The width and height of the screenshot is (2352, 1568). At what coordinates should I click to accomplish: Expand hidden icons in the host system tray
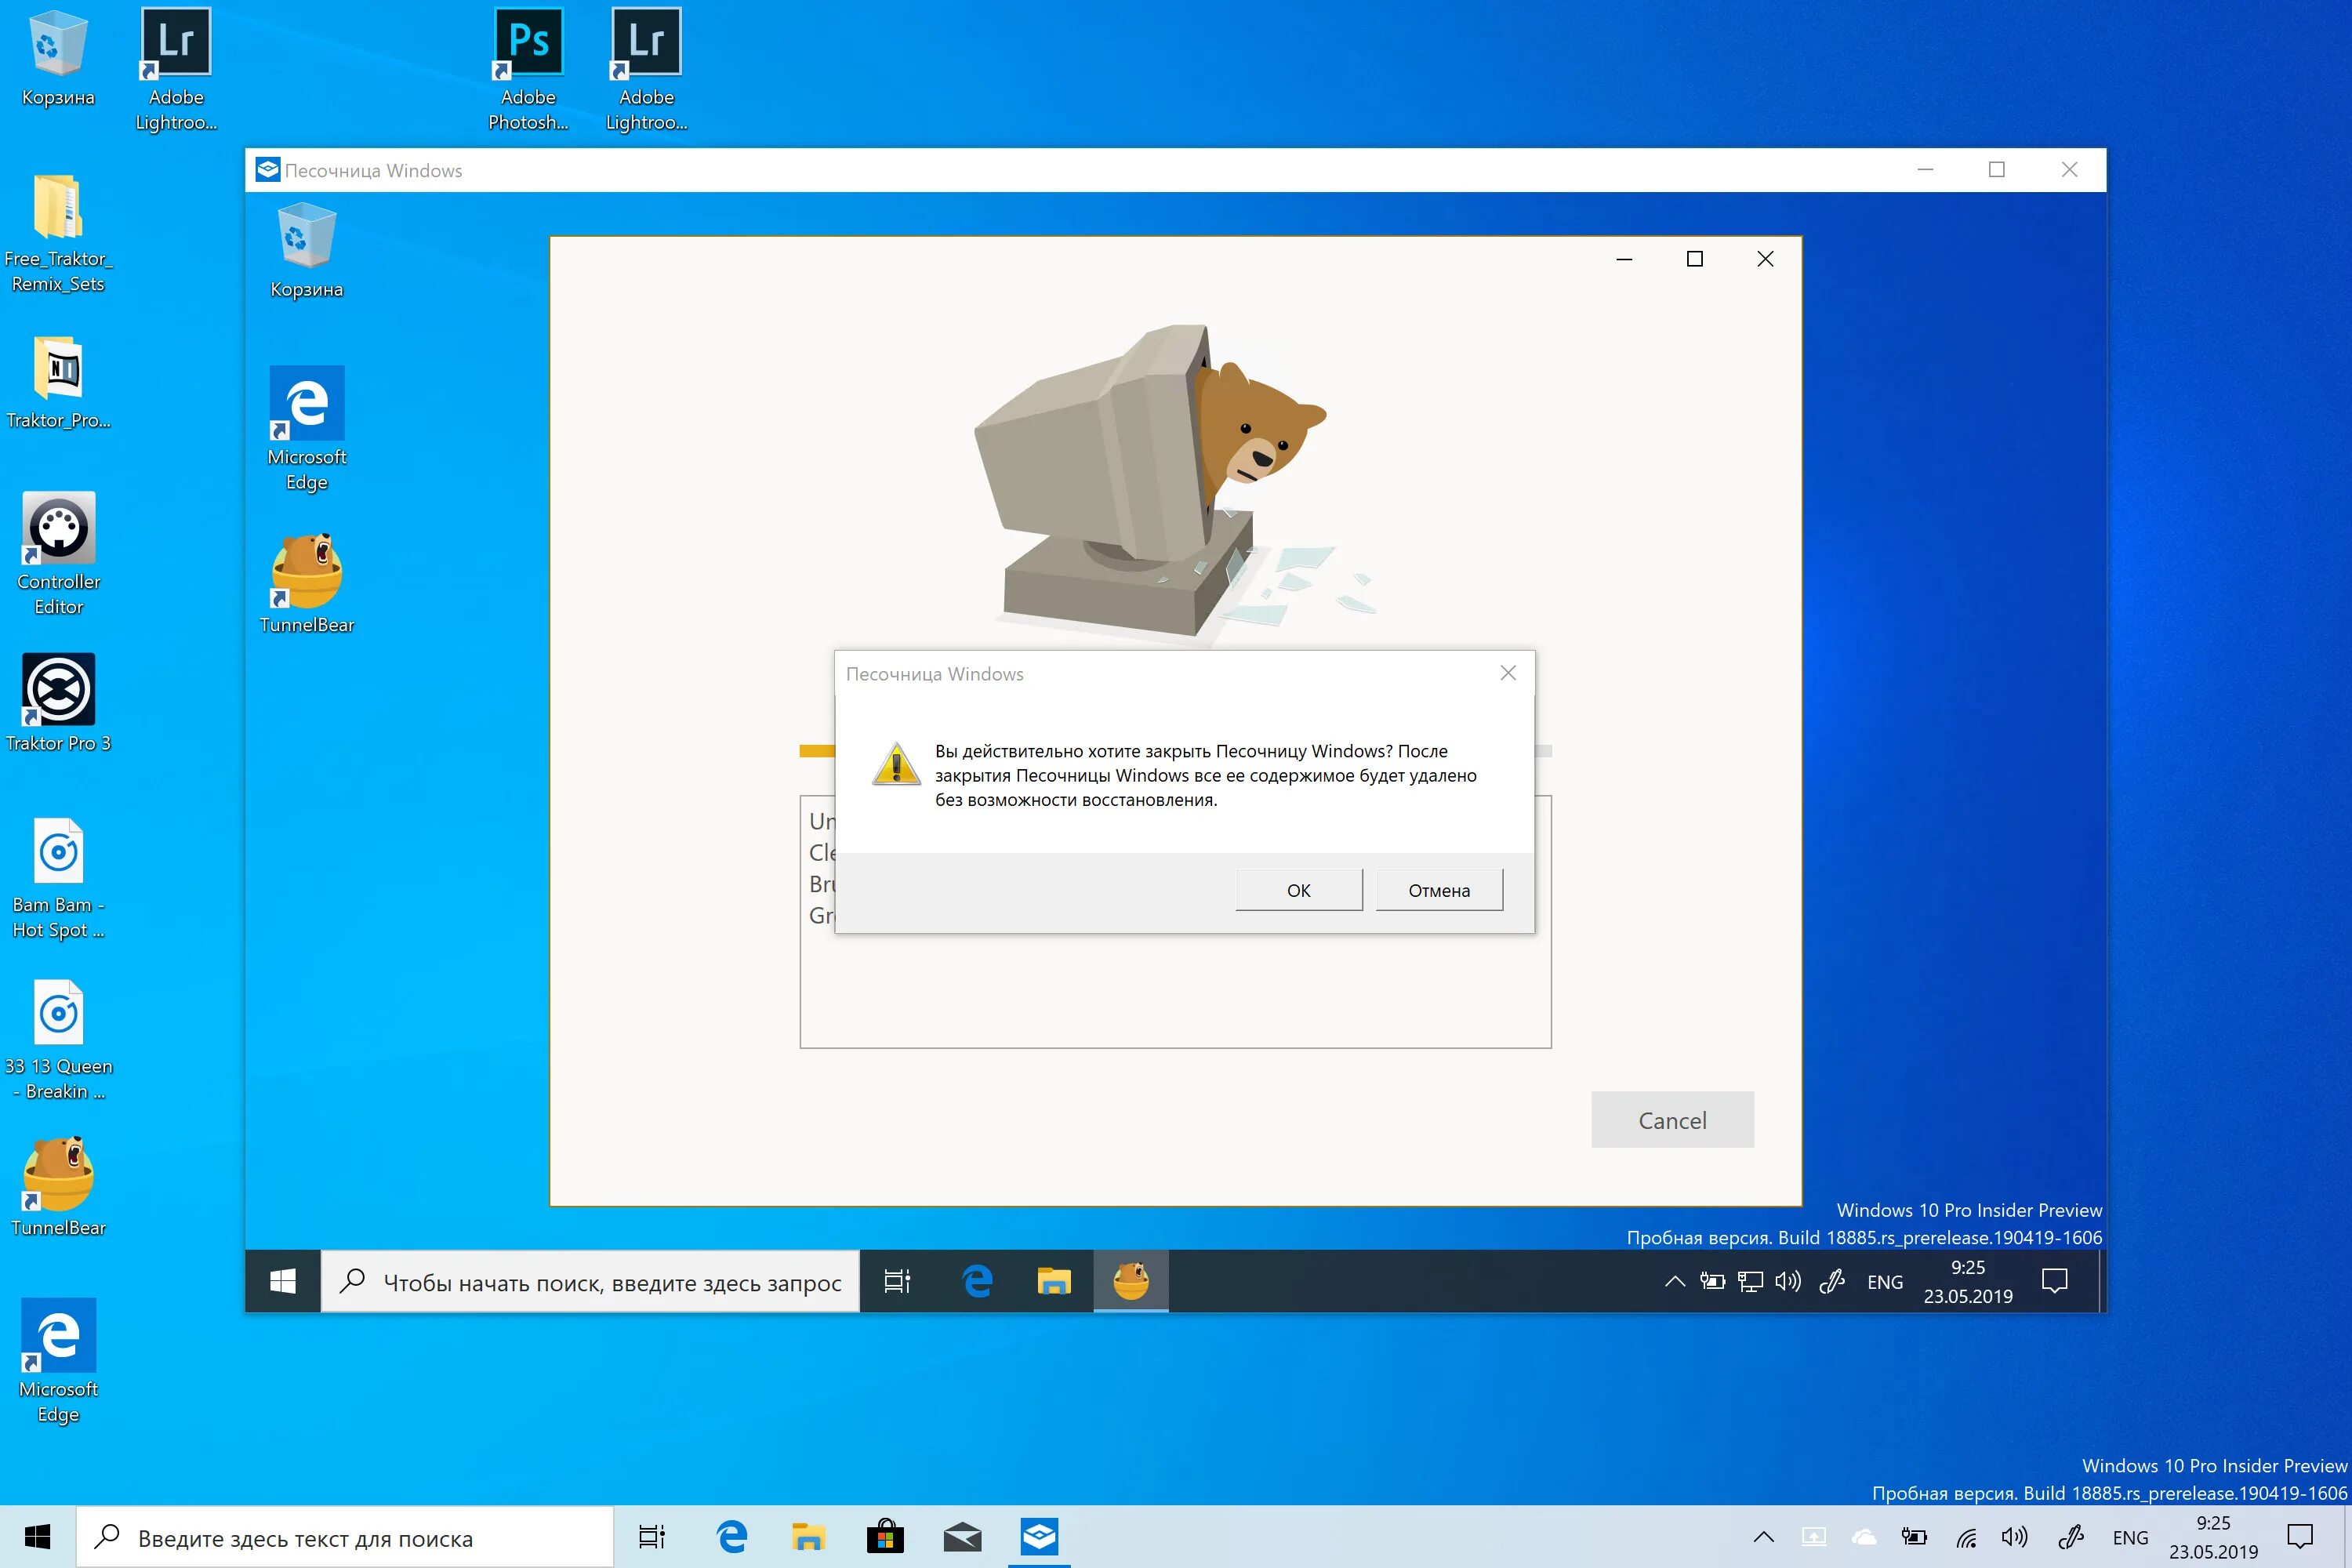1765,1537
